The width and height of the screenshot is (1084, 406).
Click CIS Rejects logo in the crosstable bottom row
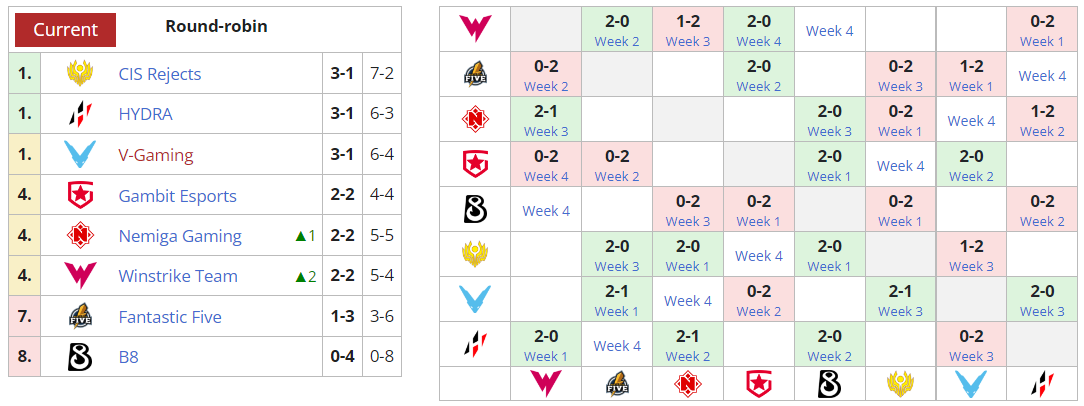coord(900,383)
